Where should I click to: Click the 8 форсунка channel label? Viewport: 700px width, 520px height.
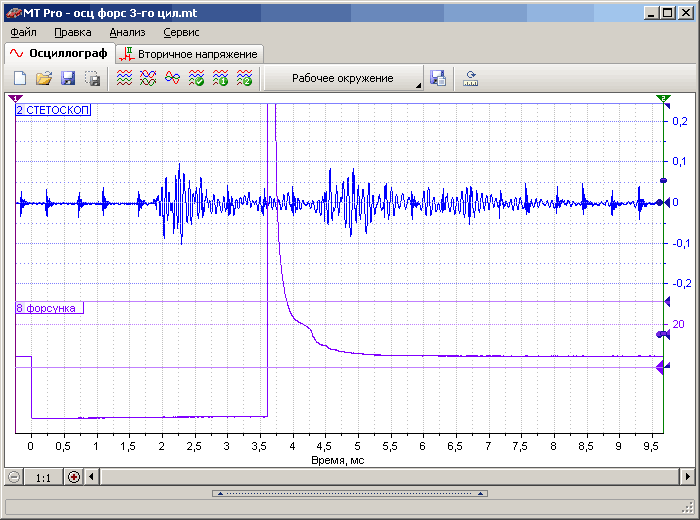tap(49, 308)
